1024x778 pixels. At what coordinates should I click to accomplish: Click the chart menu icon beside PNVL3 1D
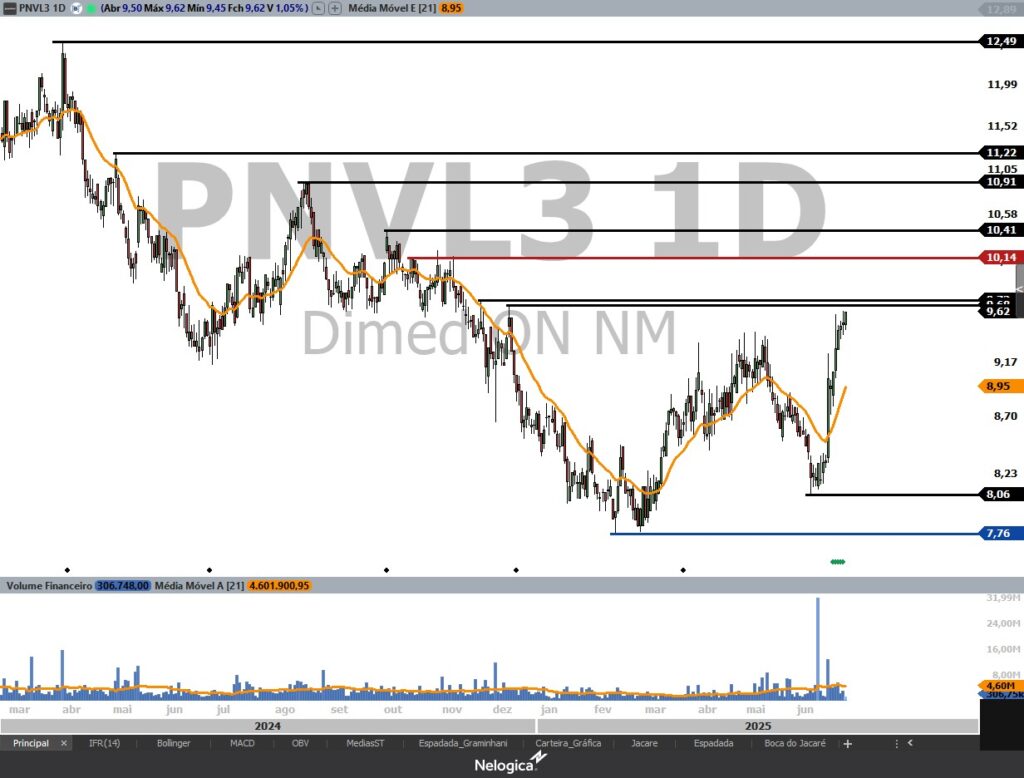(x=10, y=8)
